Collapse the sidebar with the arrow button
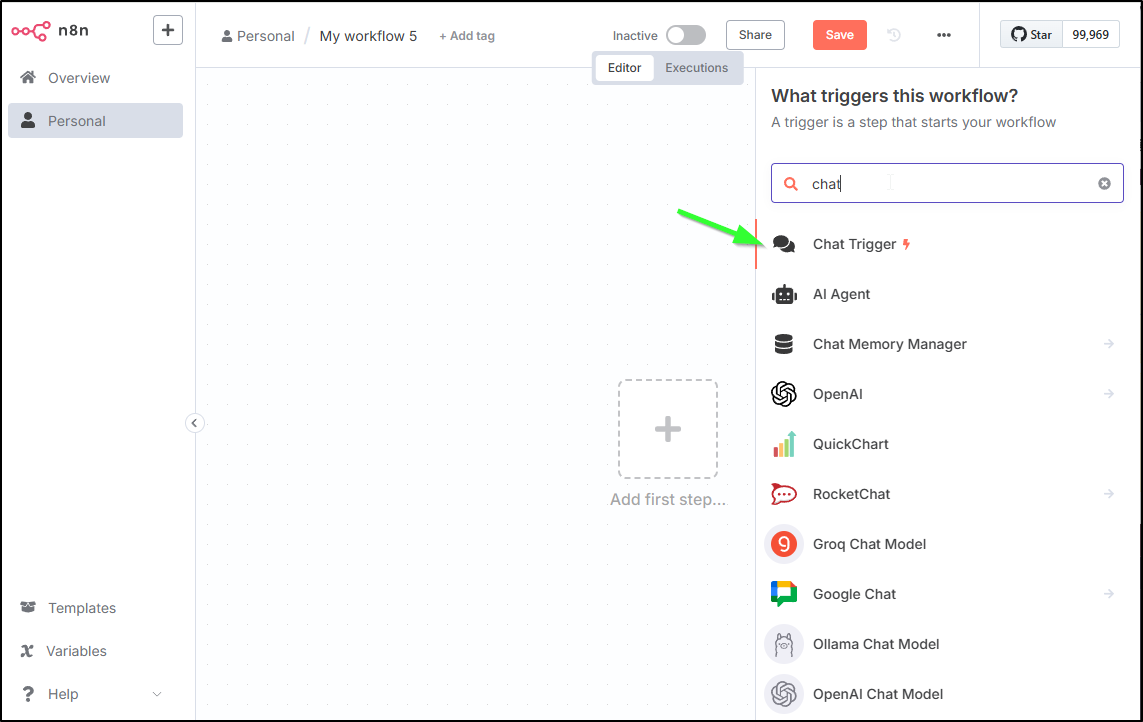The width and height of the screenshot is (1143, 722). [x=195, y=423]
